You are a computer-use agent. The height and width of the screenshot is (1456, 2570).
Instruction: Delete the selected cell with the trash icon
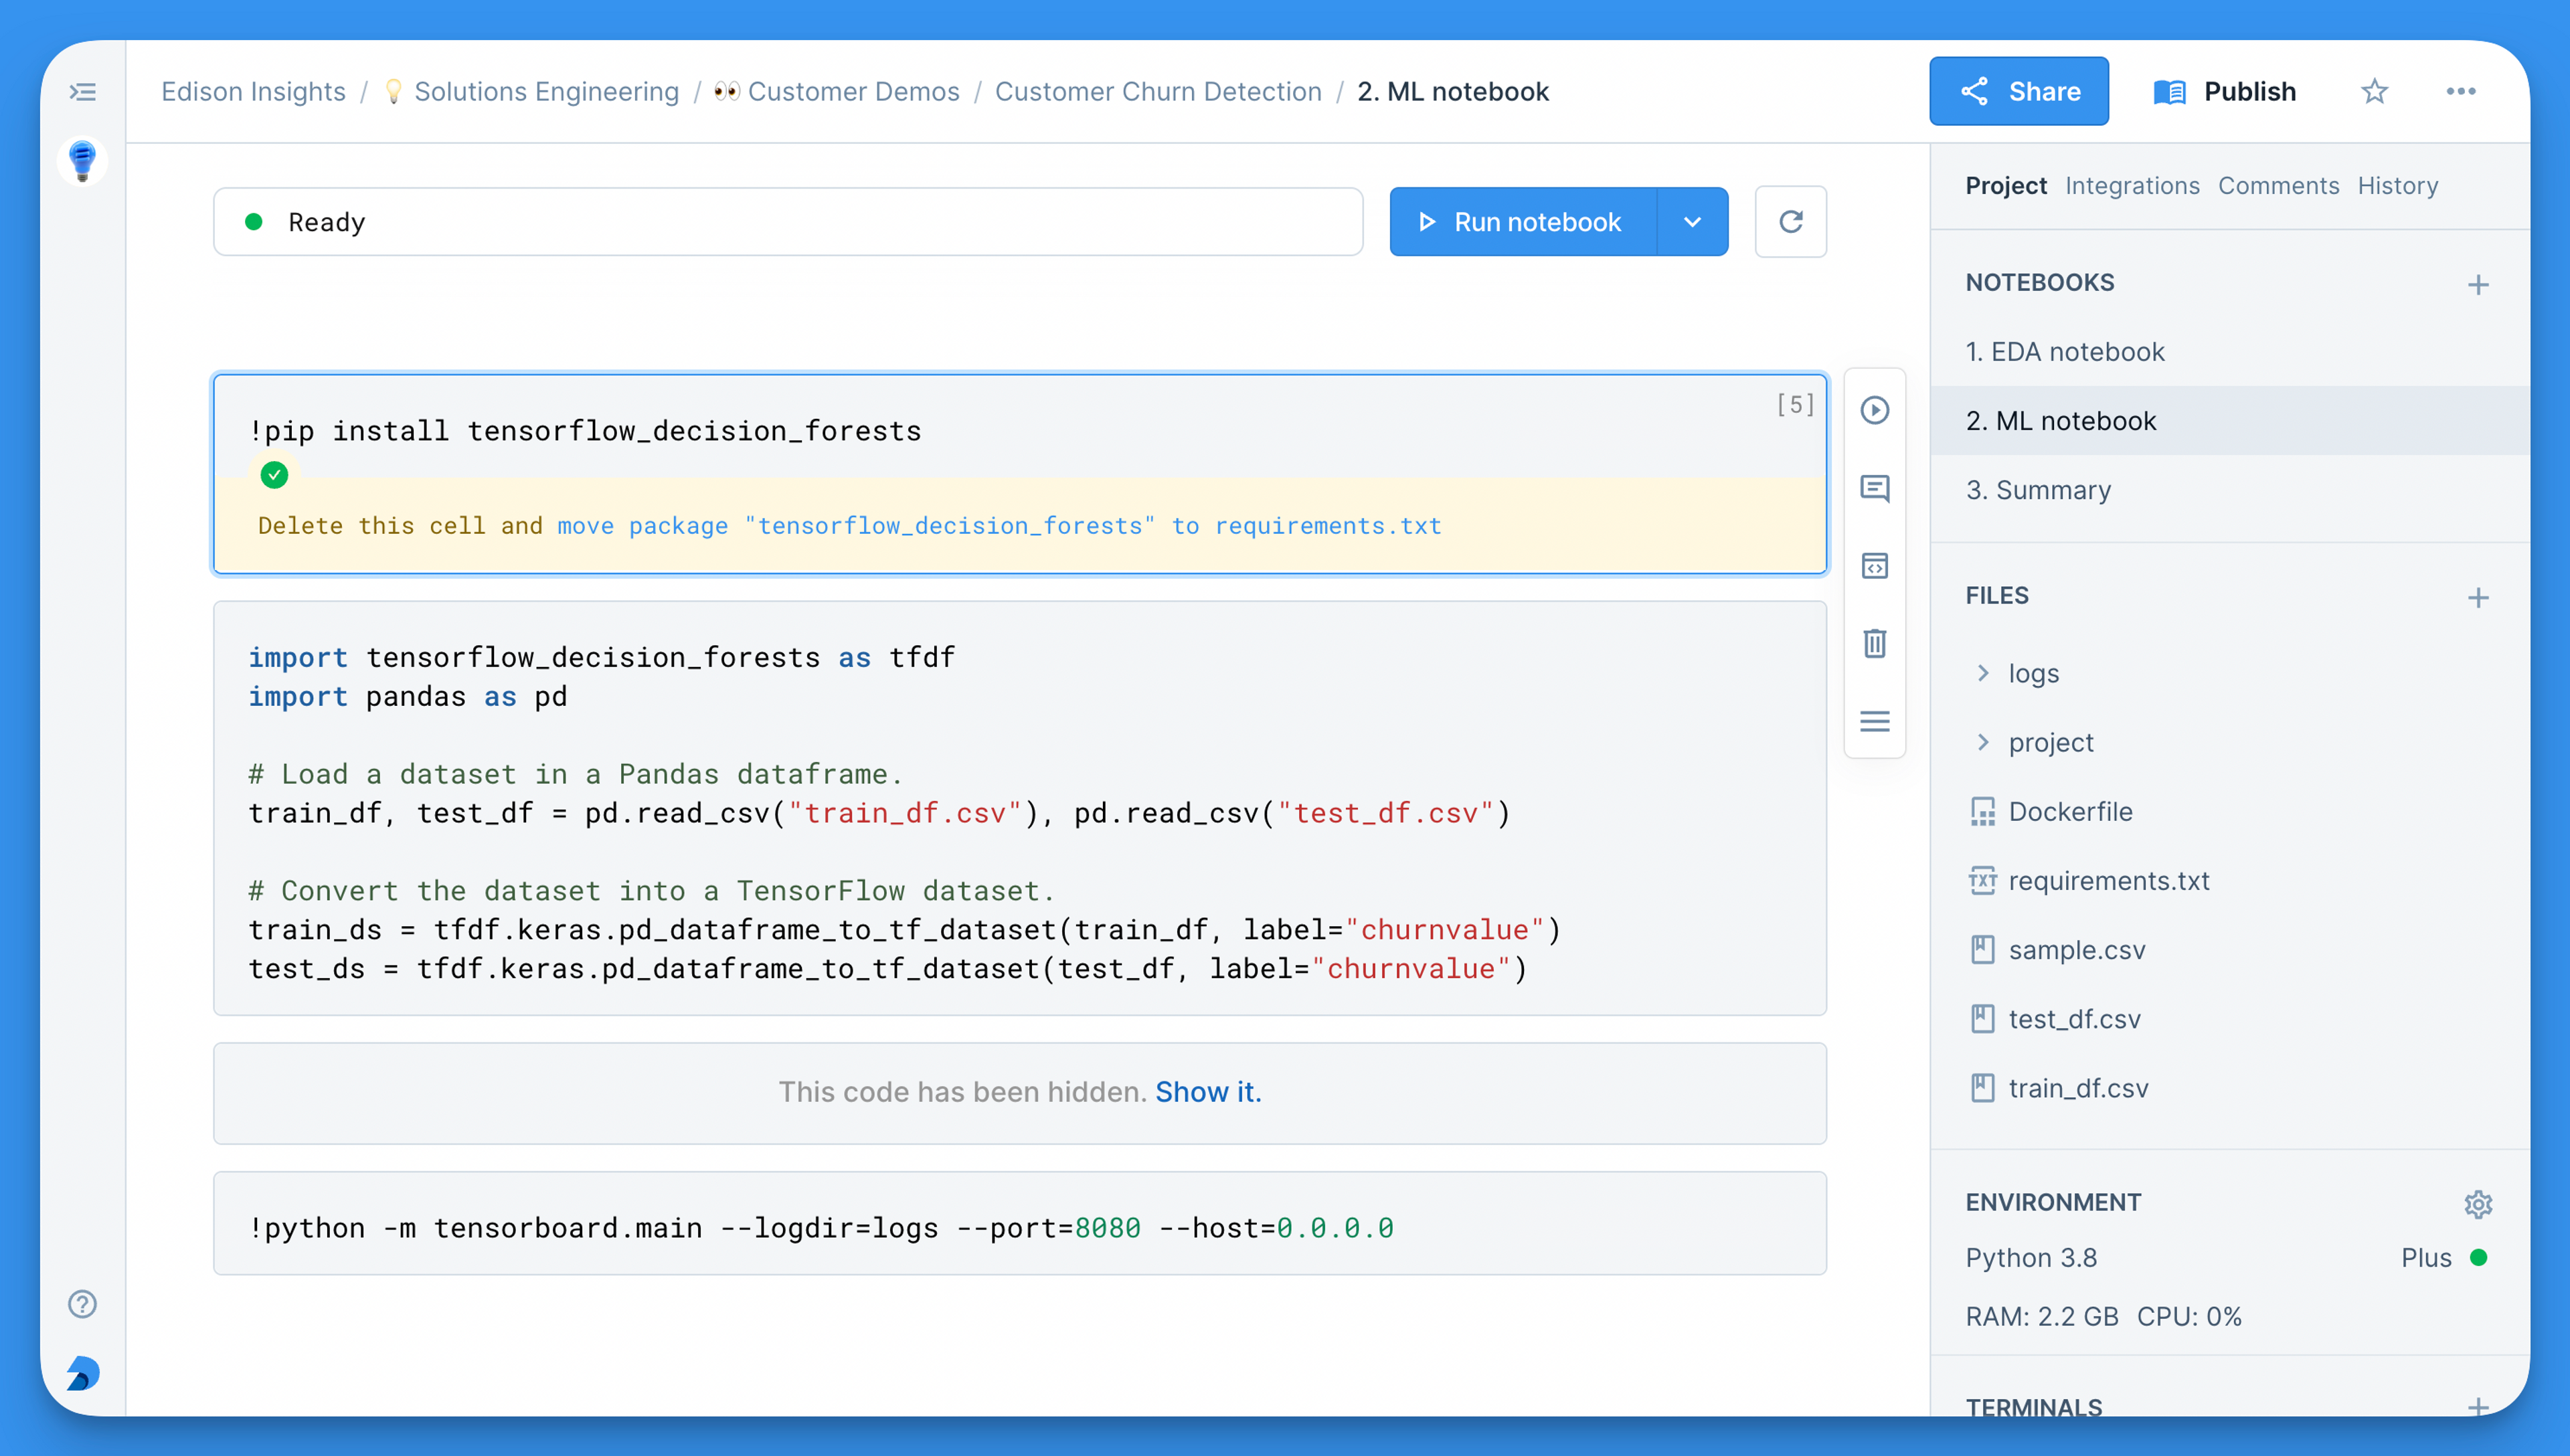coord(1874,643)
